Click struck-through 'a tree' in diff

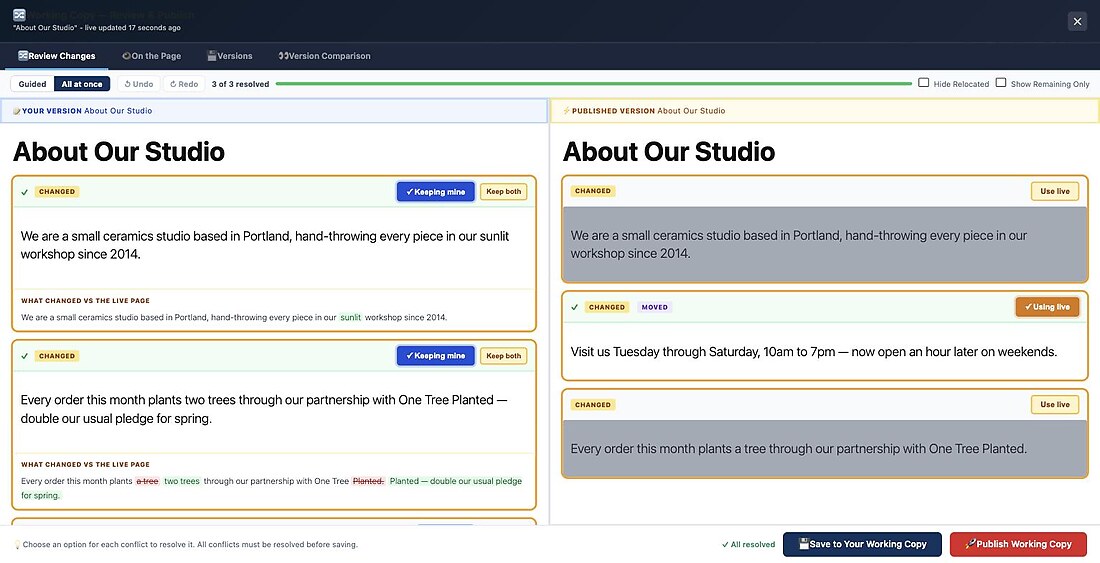click(x=147, y=482)
